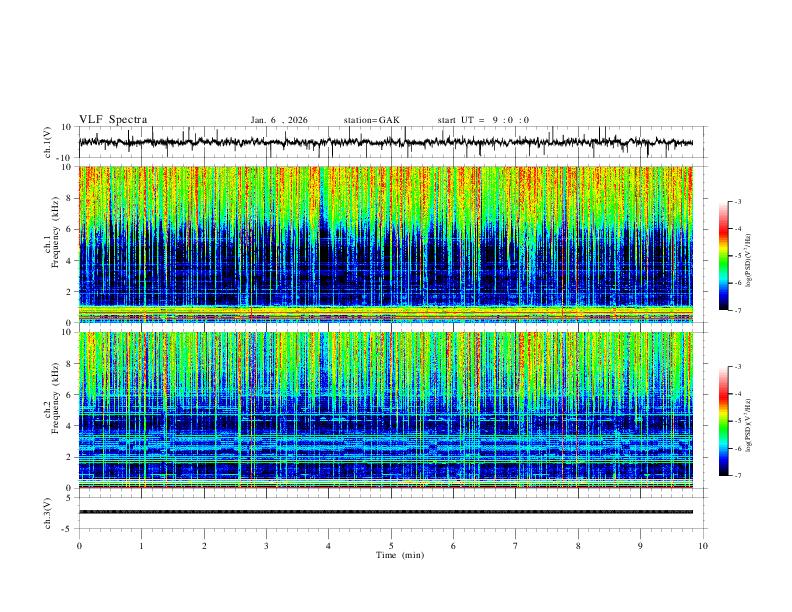Click time axis tick label "9"
This screenshot has width=792, height=612.
[640, 546]
